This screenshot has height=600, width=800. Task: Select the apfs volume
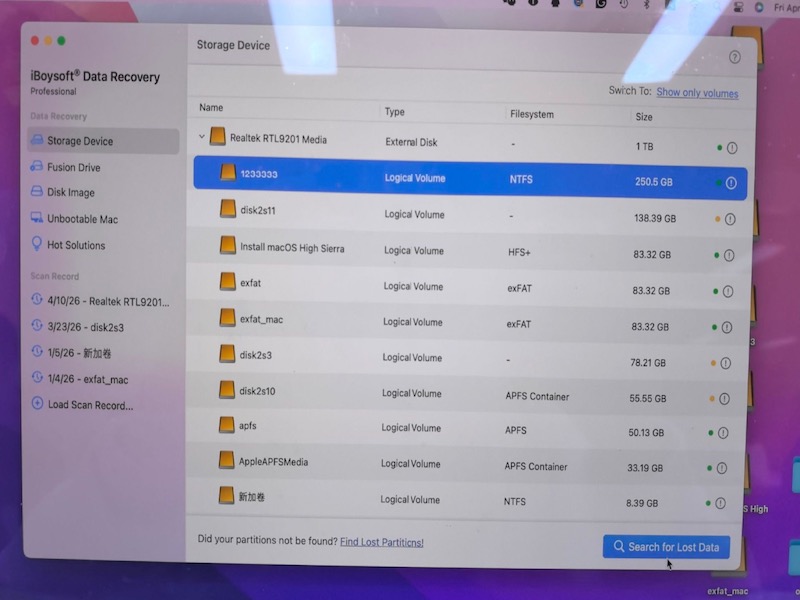464,429
